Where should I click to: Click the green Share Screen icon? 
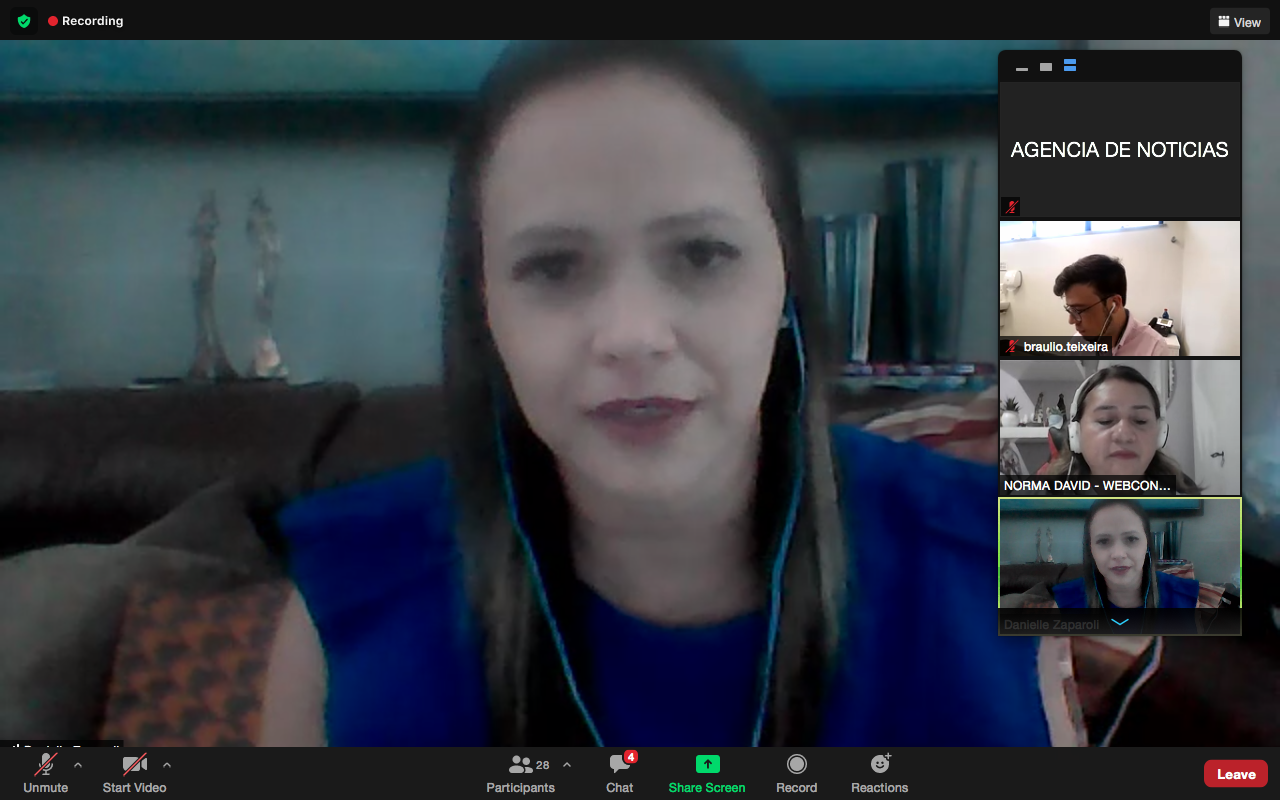pos(707,764)
